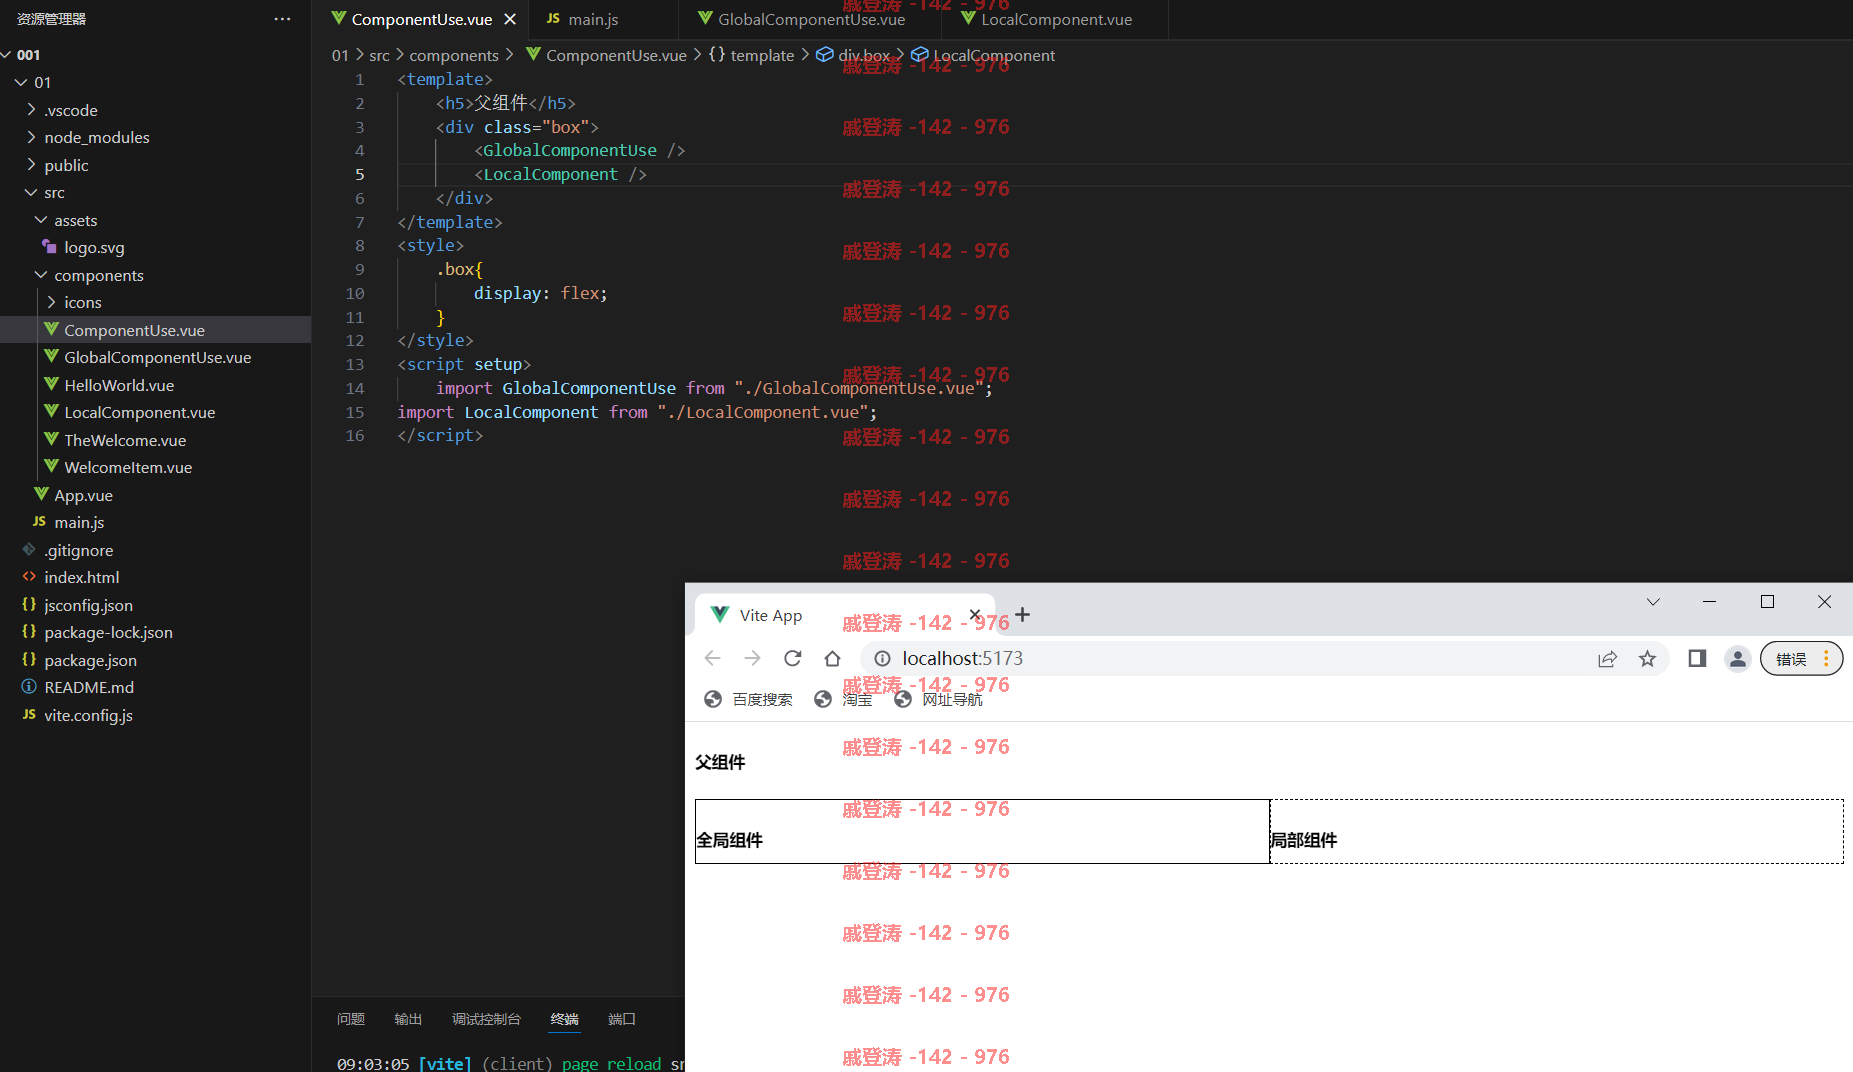
Task: Click the 错误 update button
Action: point(1801,658)
